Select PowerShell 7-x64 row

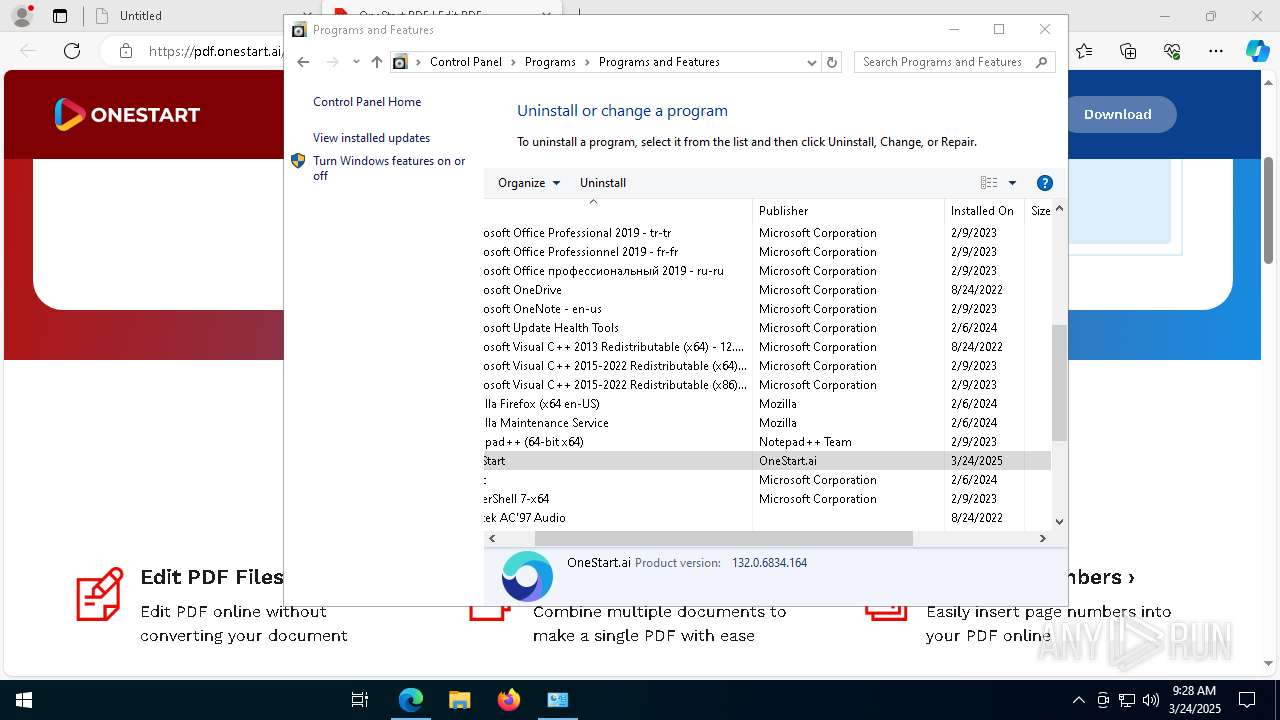coord(767,499)
